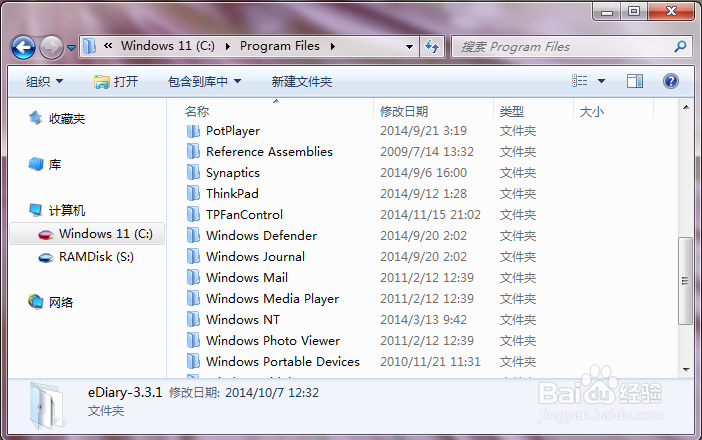Select 网络 in the navigation pane
702x440 pixels.
(x=61, y=303)
